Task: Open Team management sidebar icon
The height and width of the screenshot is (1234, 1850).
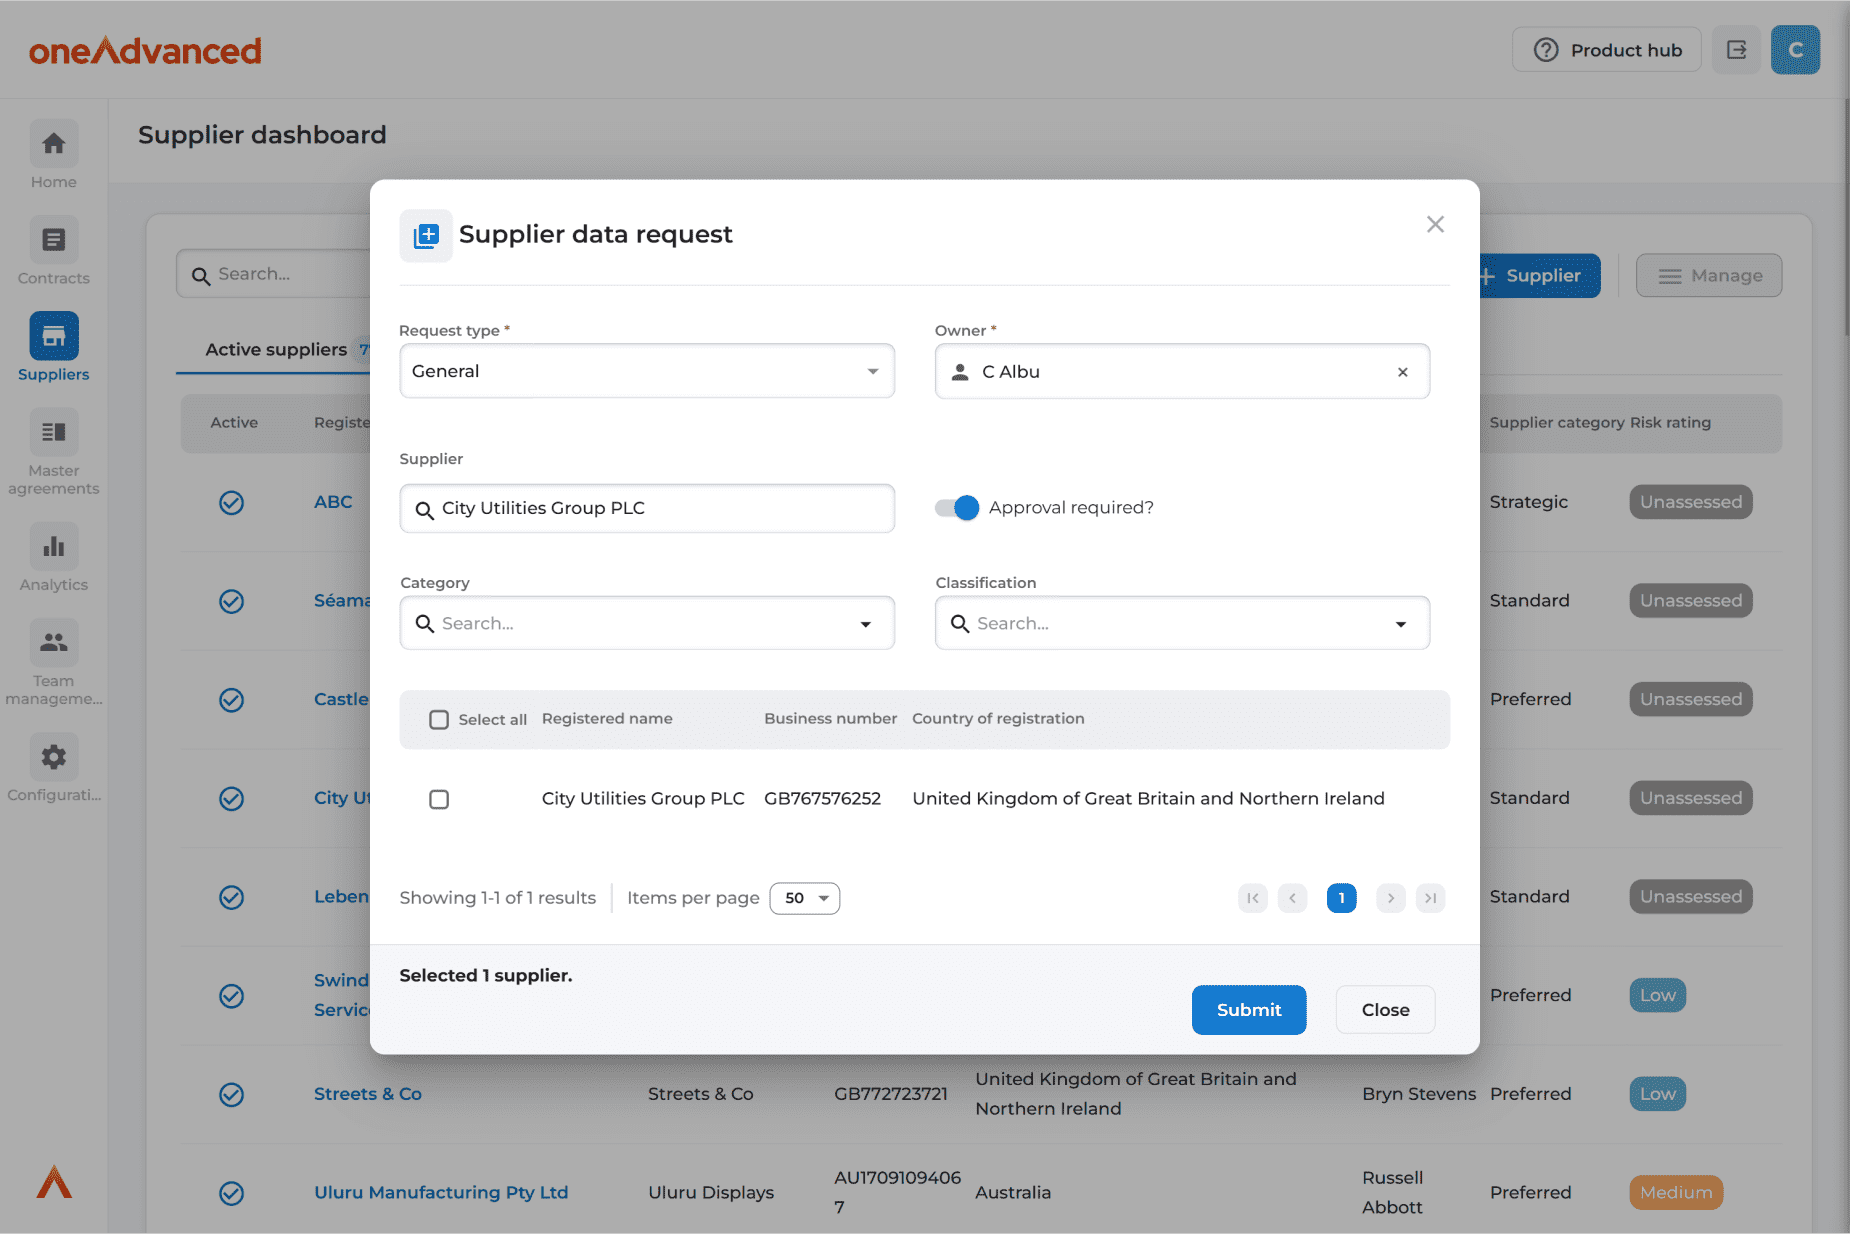Action: click(54, 643)
